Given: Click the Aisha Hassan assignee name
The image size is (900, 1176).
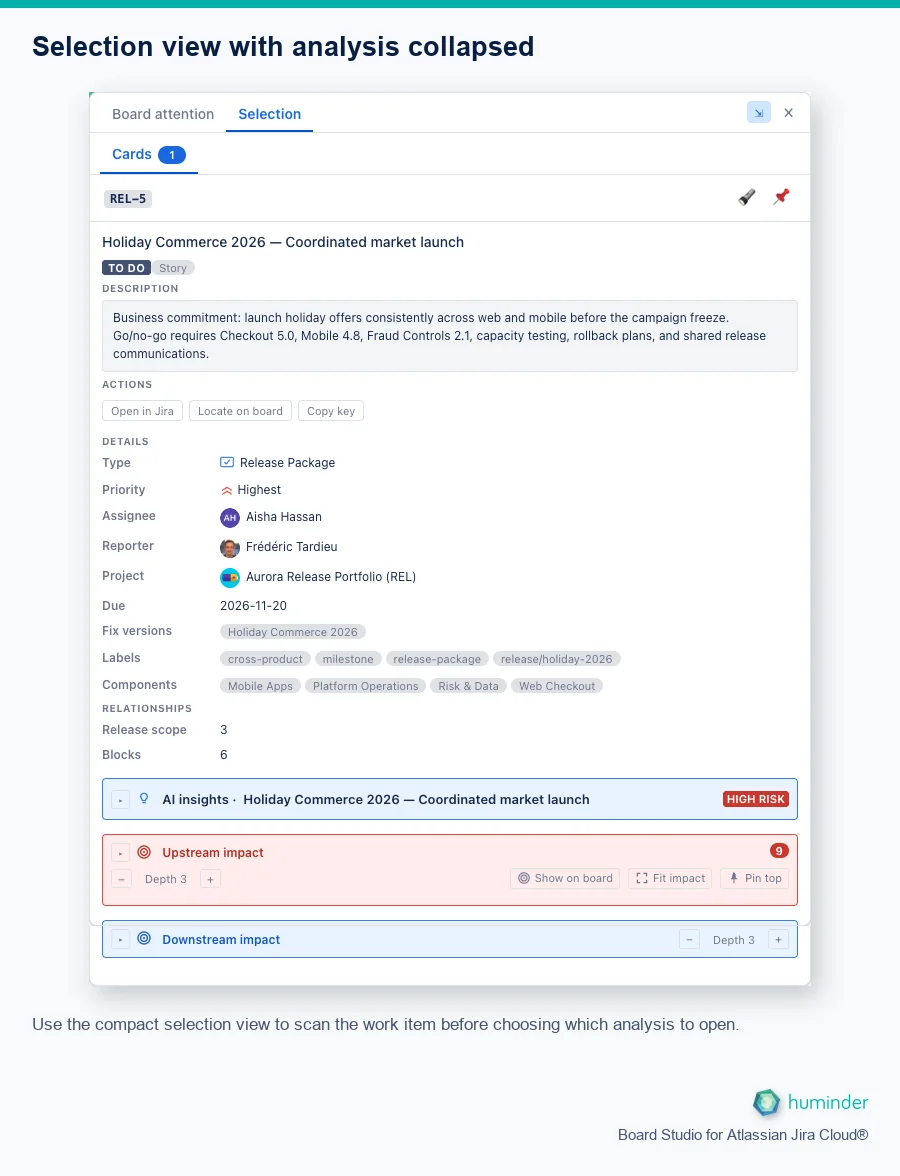Looking at the screenshot, I should (284, 518).
